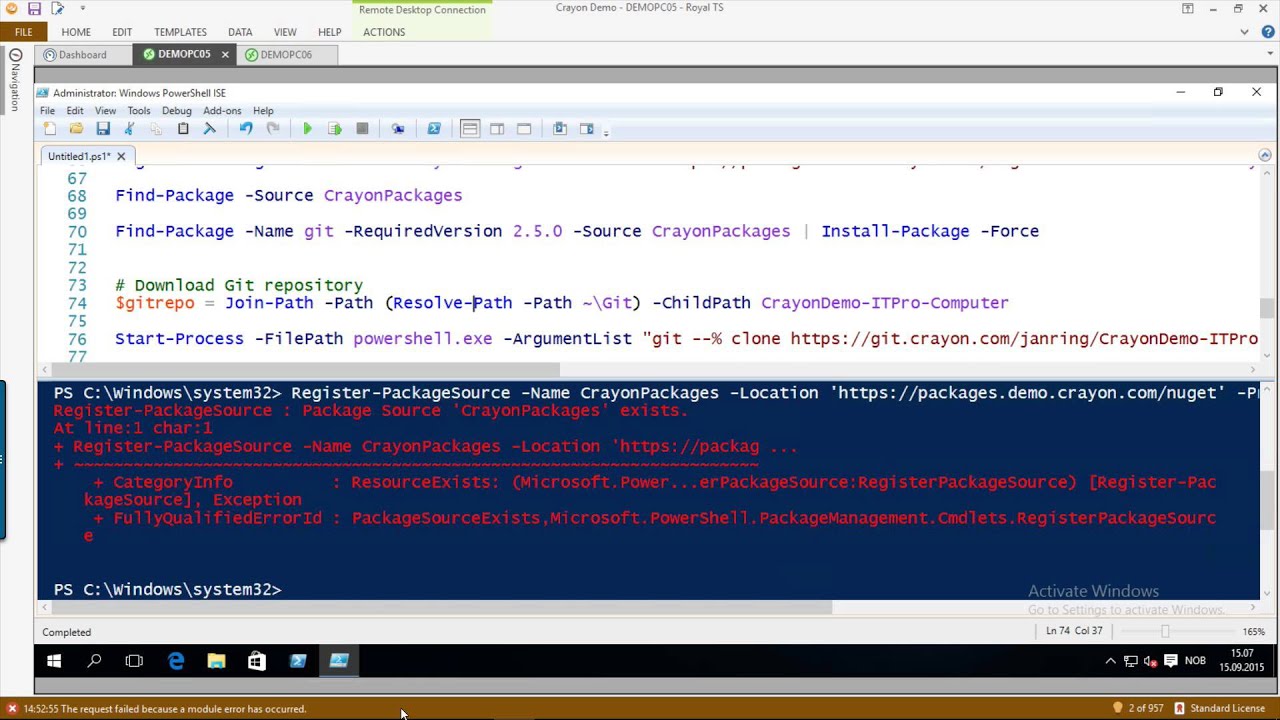Open File Explorer from taskbar

pos(216,661)
